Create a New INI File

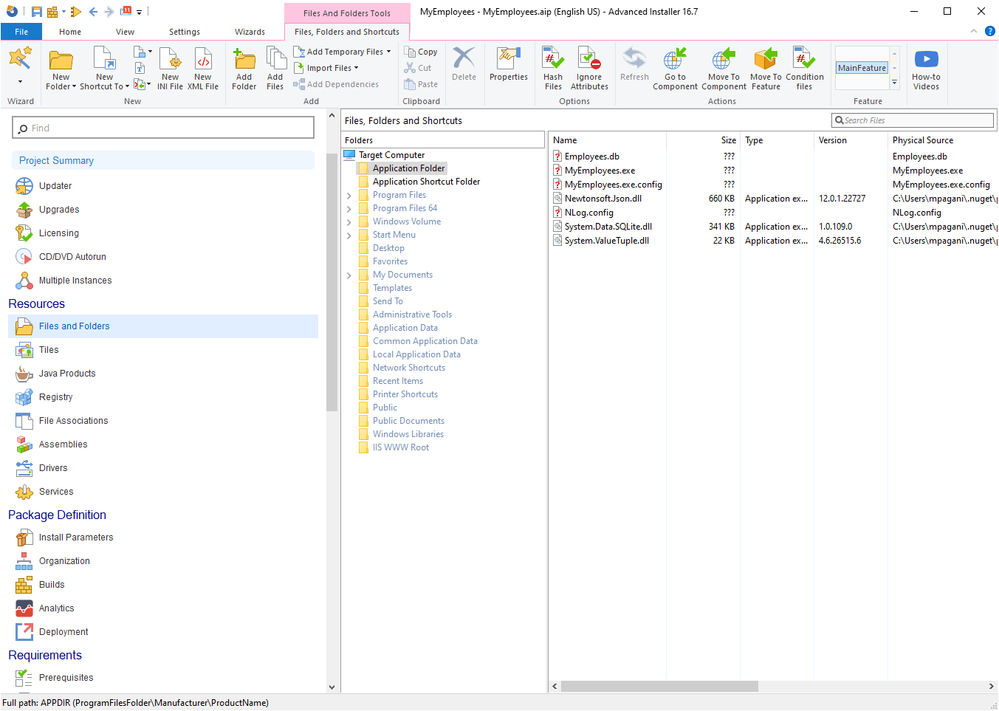tap(170, 68)
